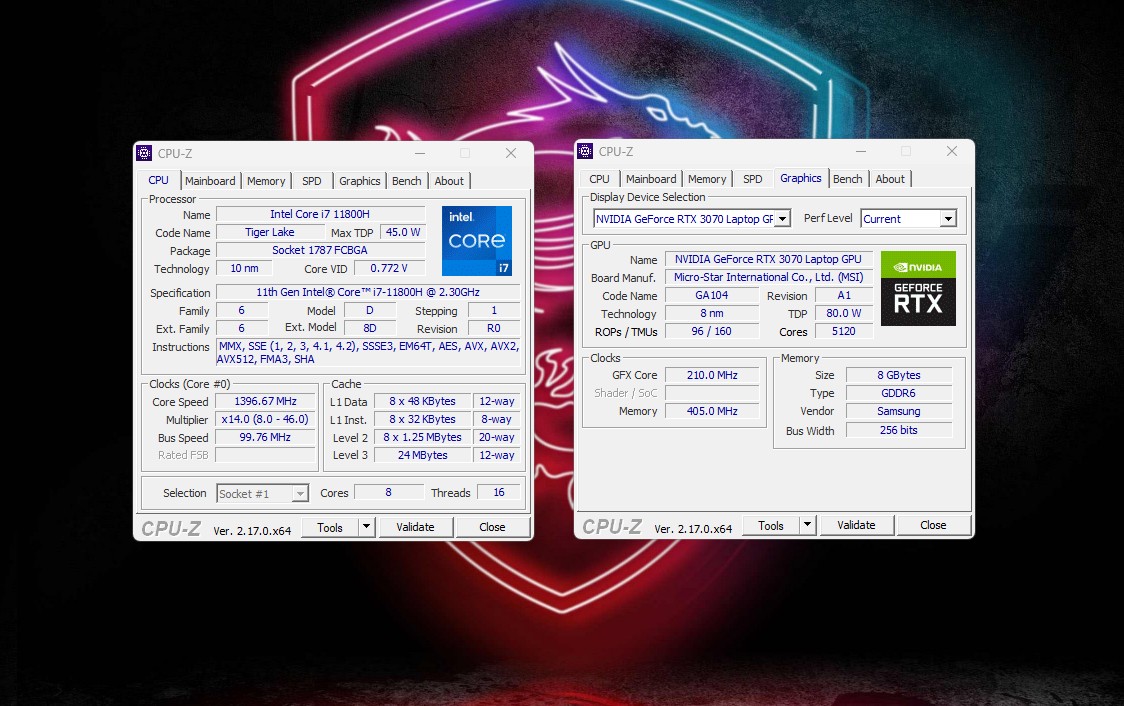Click the CPU-Z logo in left window footer
This screenshot has height=706, width=1124.
coord(172,527)
